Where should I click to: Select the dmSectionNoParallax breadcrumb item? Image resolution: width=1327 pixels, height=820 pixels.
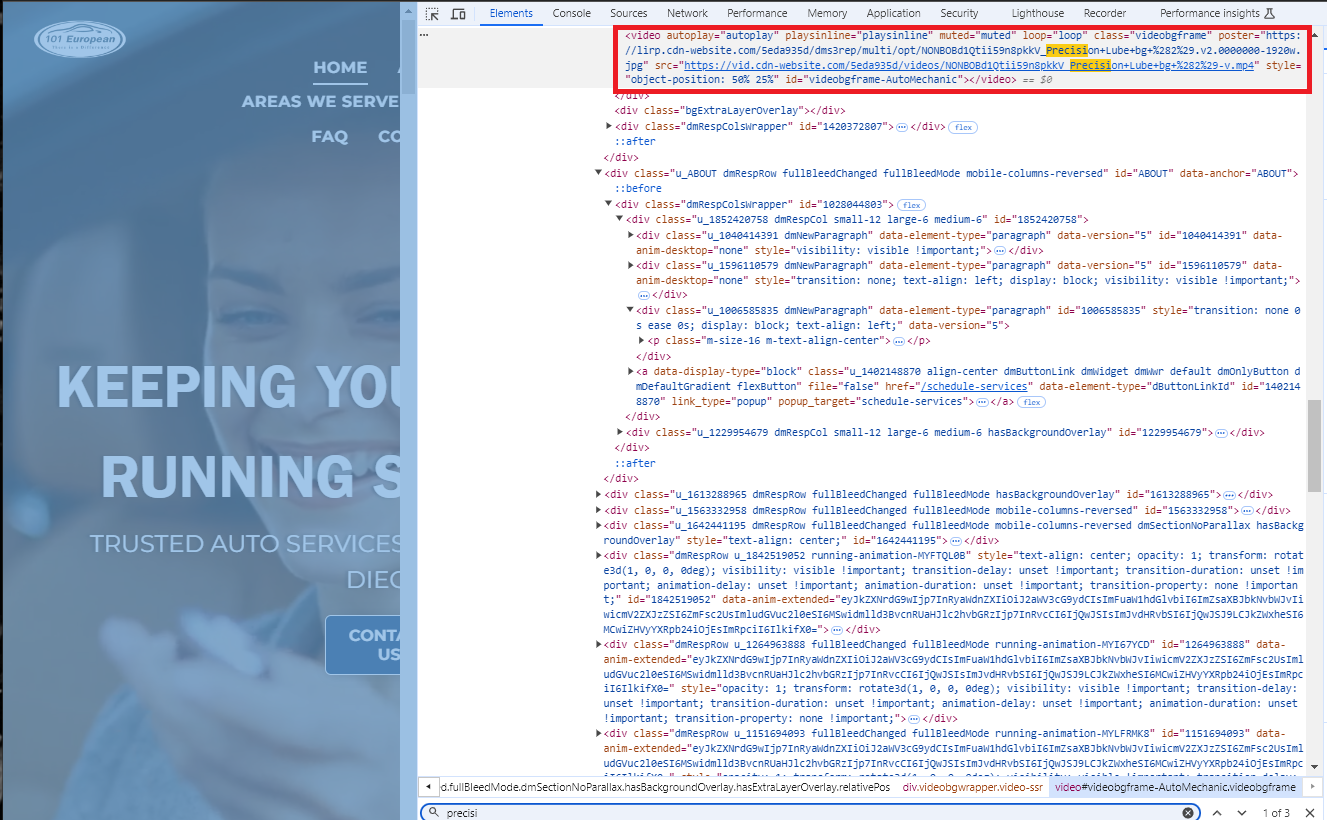coord(666,787)
